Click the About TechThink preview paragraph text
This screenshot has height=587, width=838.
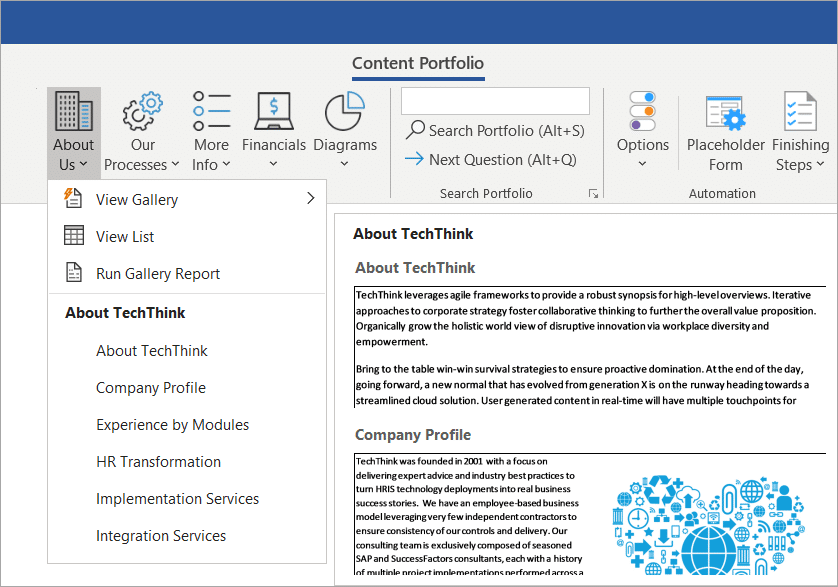pyautogui.click(x=586, y=347)
